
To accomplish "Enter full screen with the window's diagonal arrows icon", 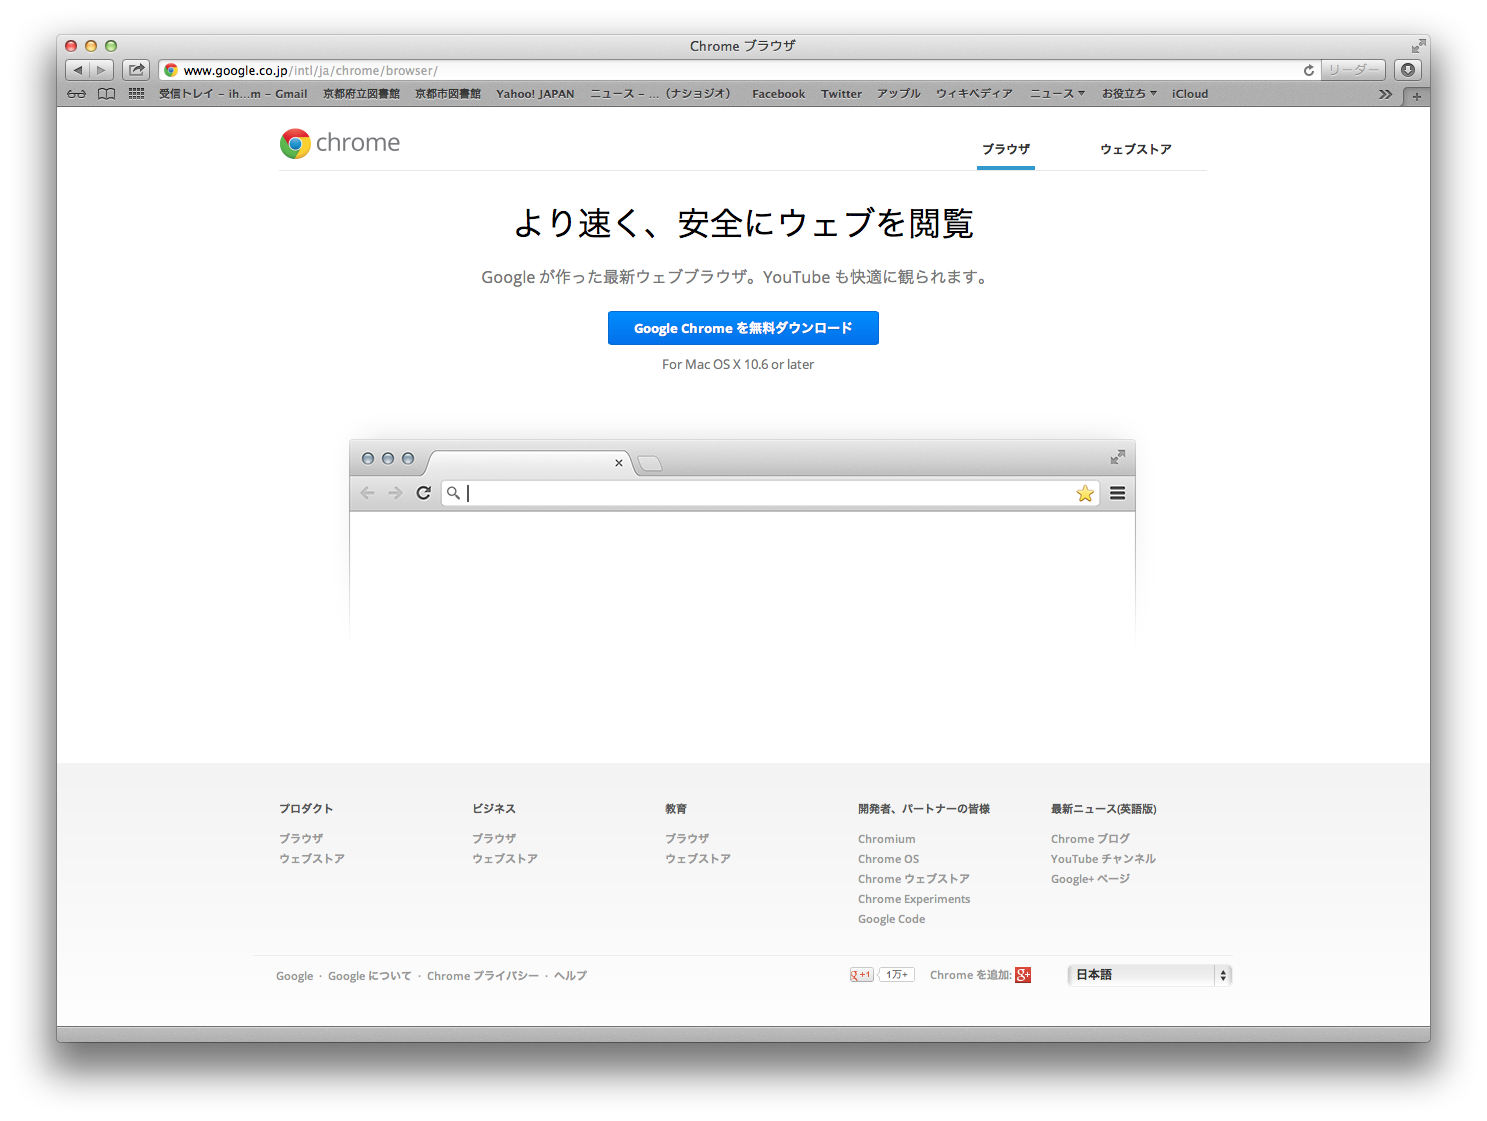I will (x=1418, y=46).
